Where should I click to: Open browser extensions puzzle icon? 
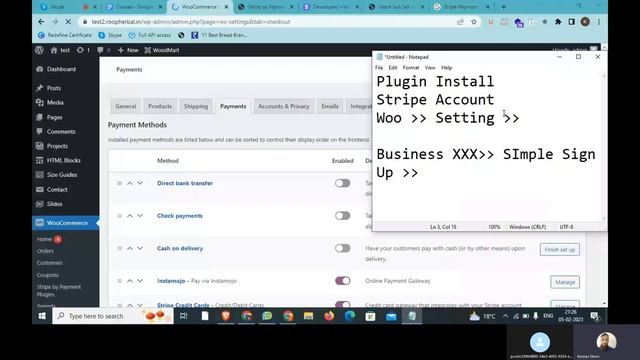558,22
